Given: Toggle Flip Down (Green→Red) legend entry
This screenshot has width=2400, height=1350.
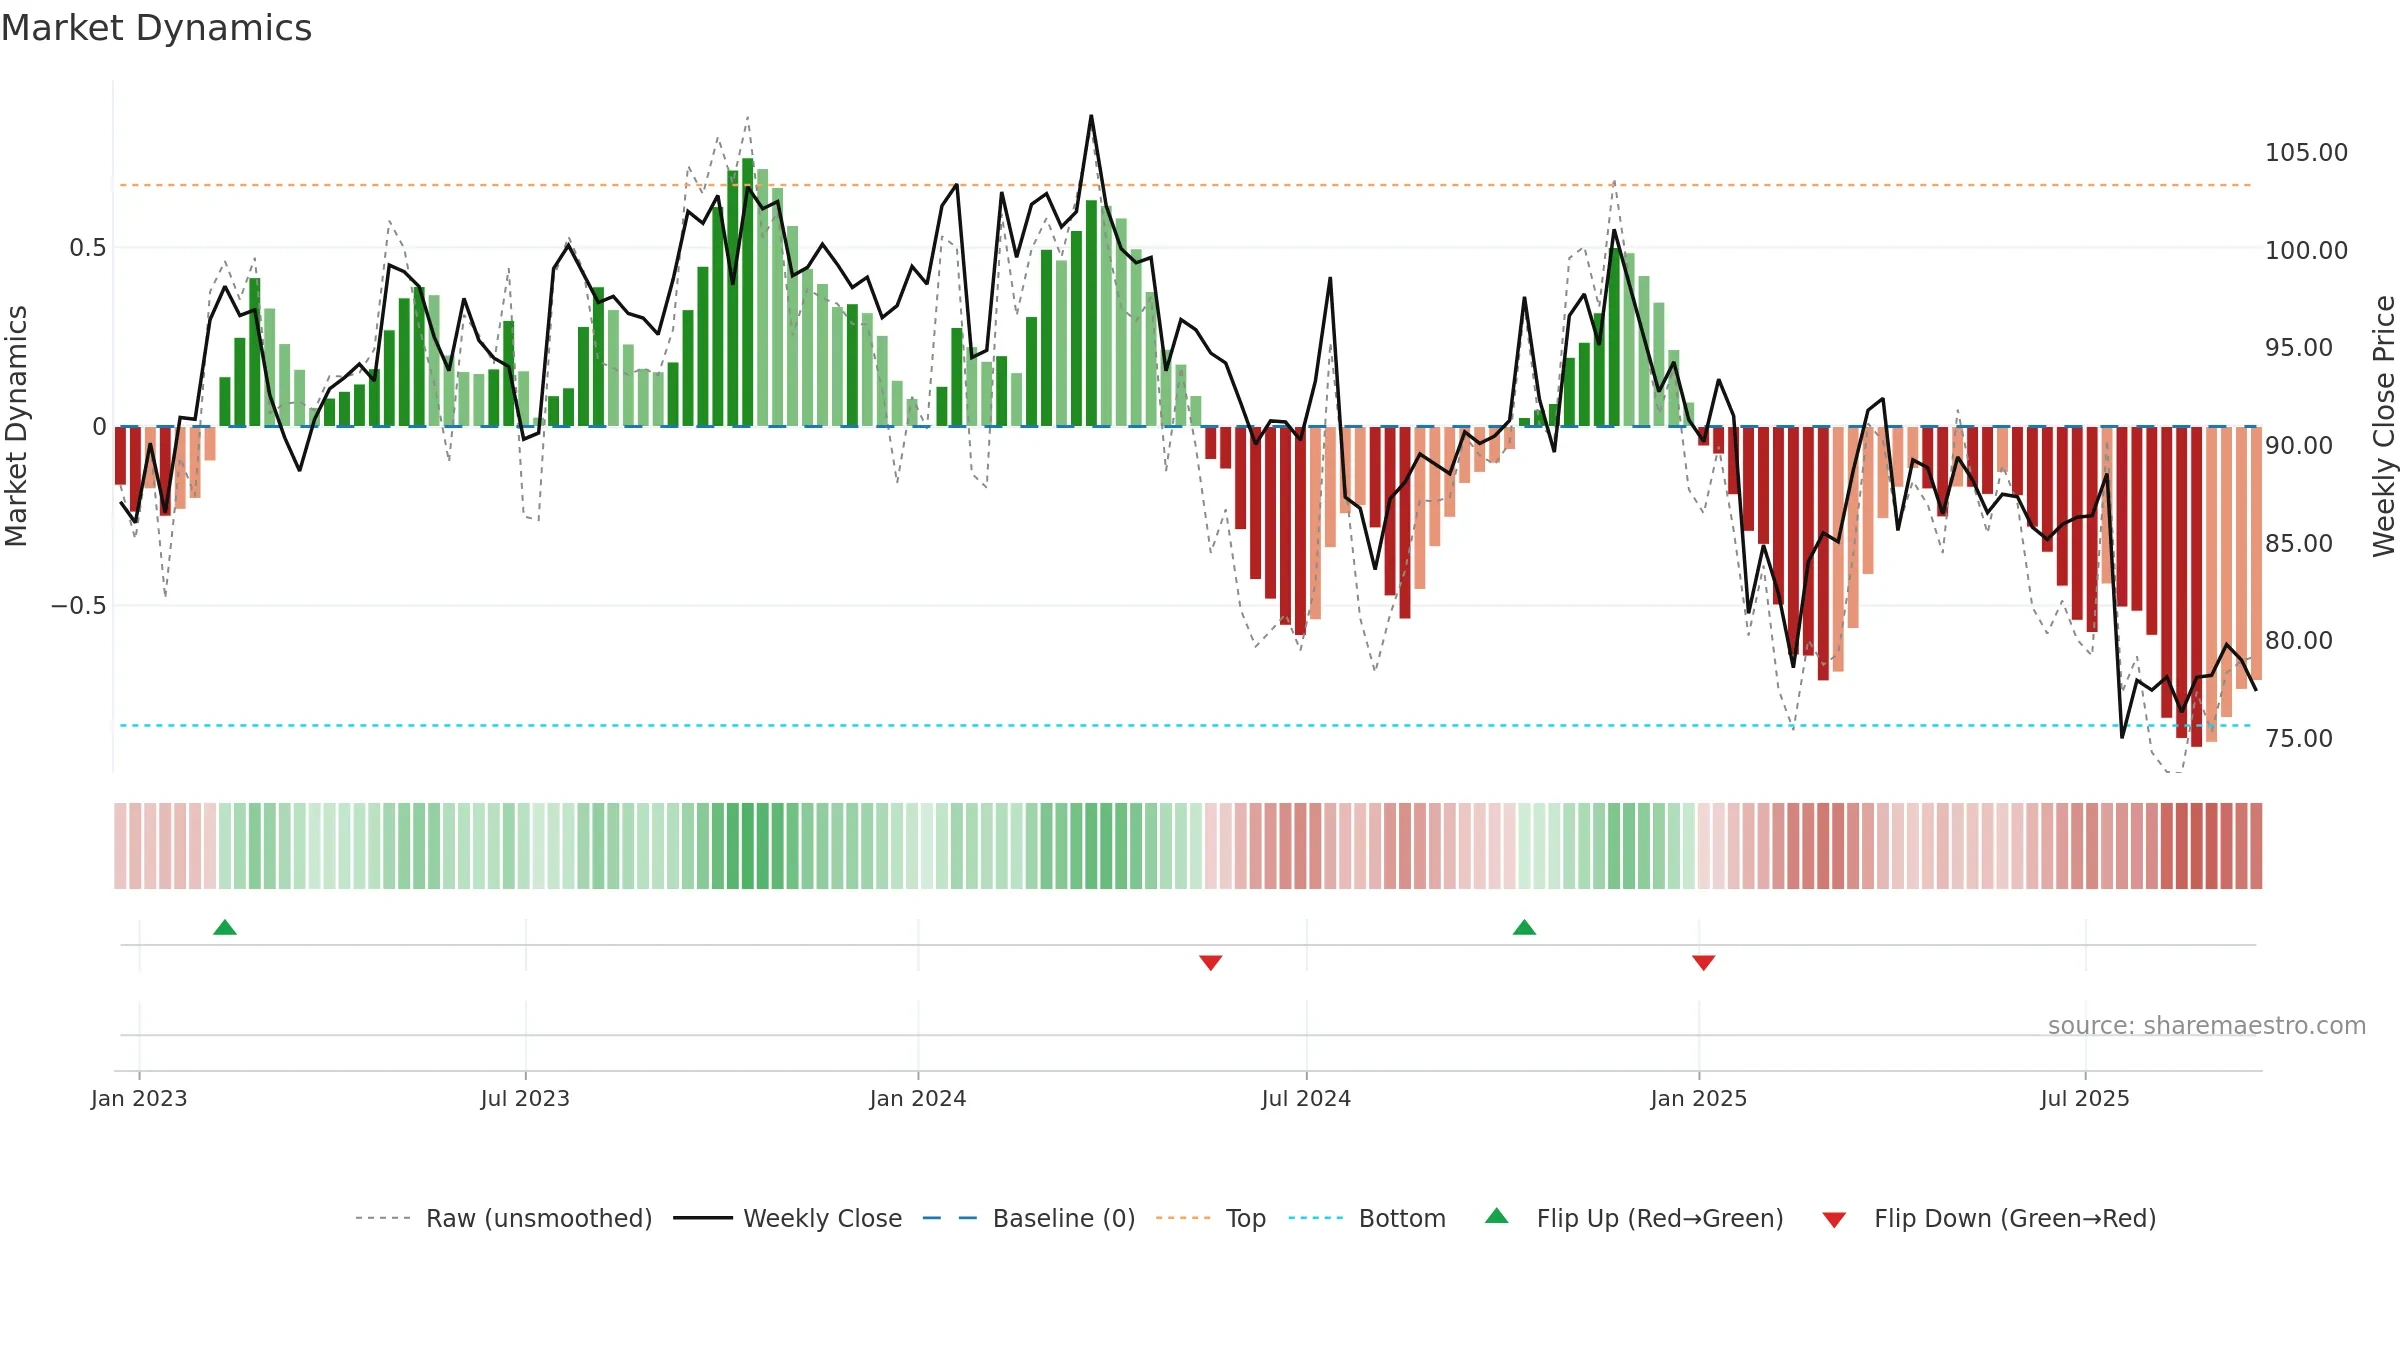Looking at the screenshot, I should point(1988,1218).
